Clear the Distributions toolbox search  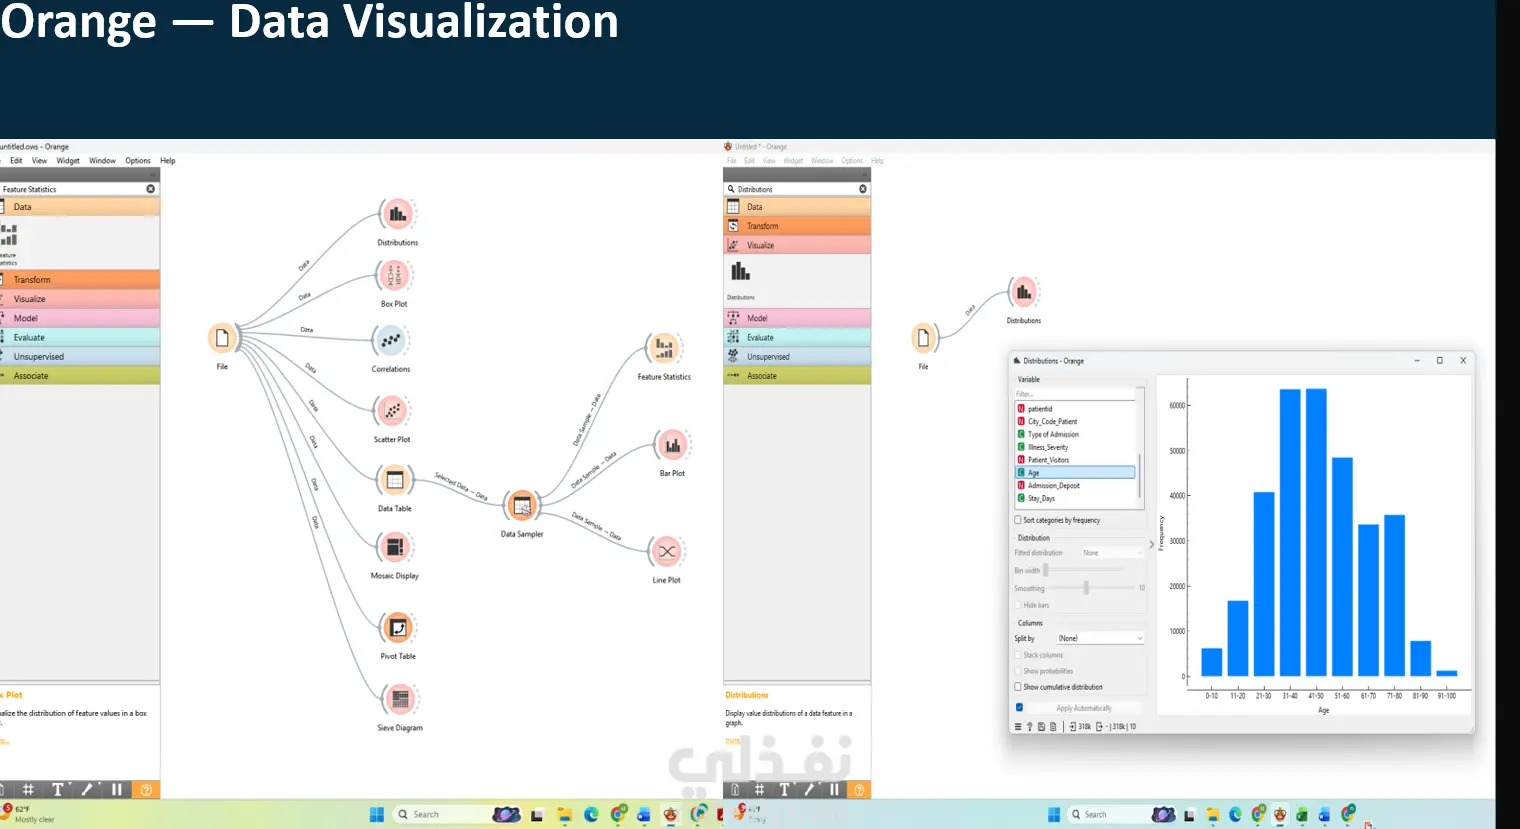pos(863,189)
